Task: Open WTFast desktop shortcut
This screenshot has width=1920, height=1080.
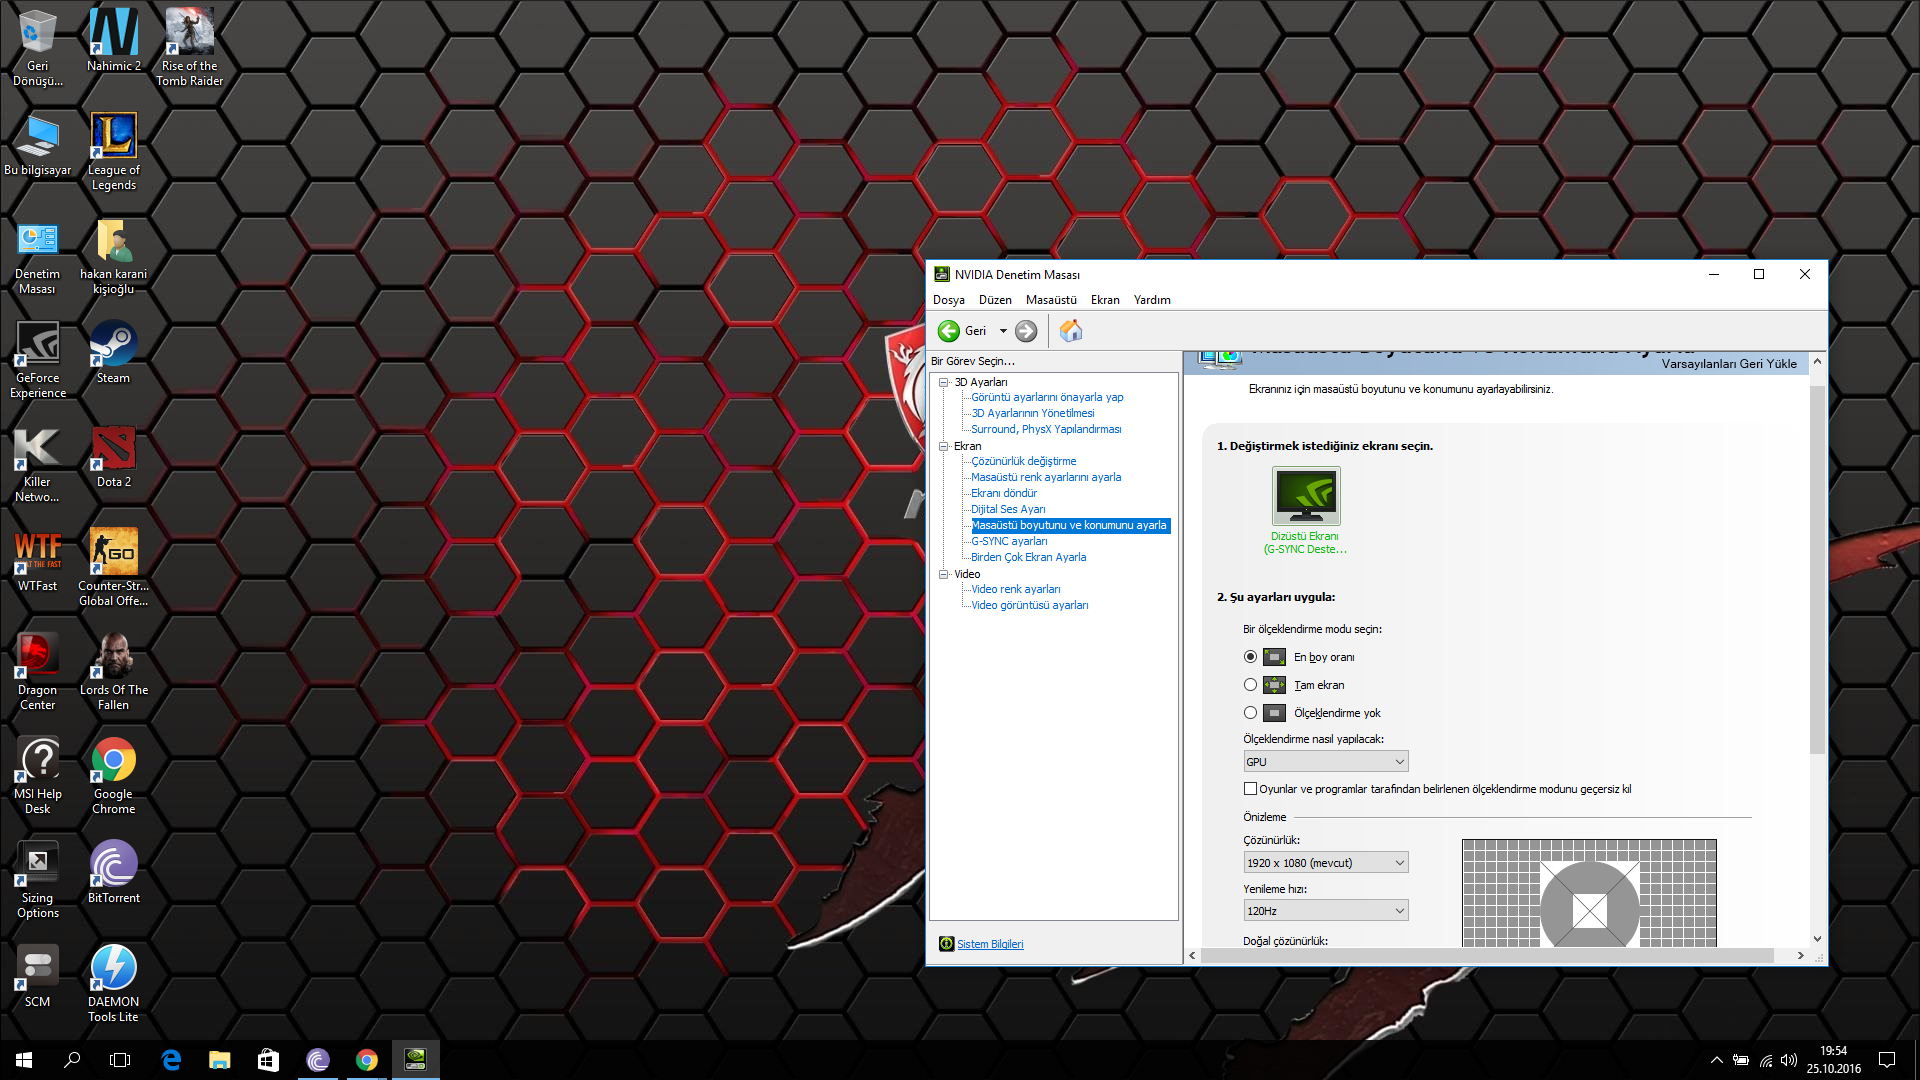Action: pos(37,560)
